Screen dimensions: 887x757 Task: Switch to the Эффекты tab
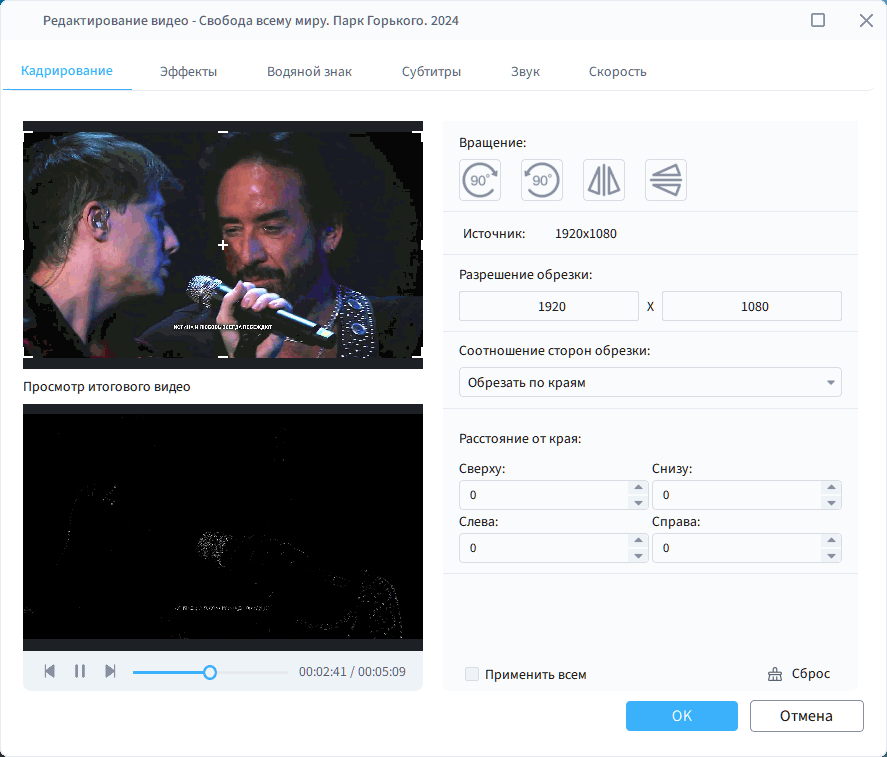pyautogui.click(x=188, y=72)
